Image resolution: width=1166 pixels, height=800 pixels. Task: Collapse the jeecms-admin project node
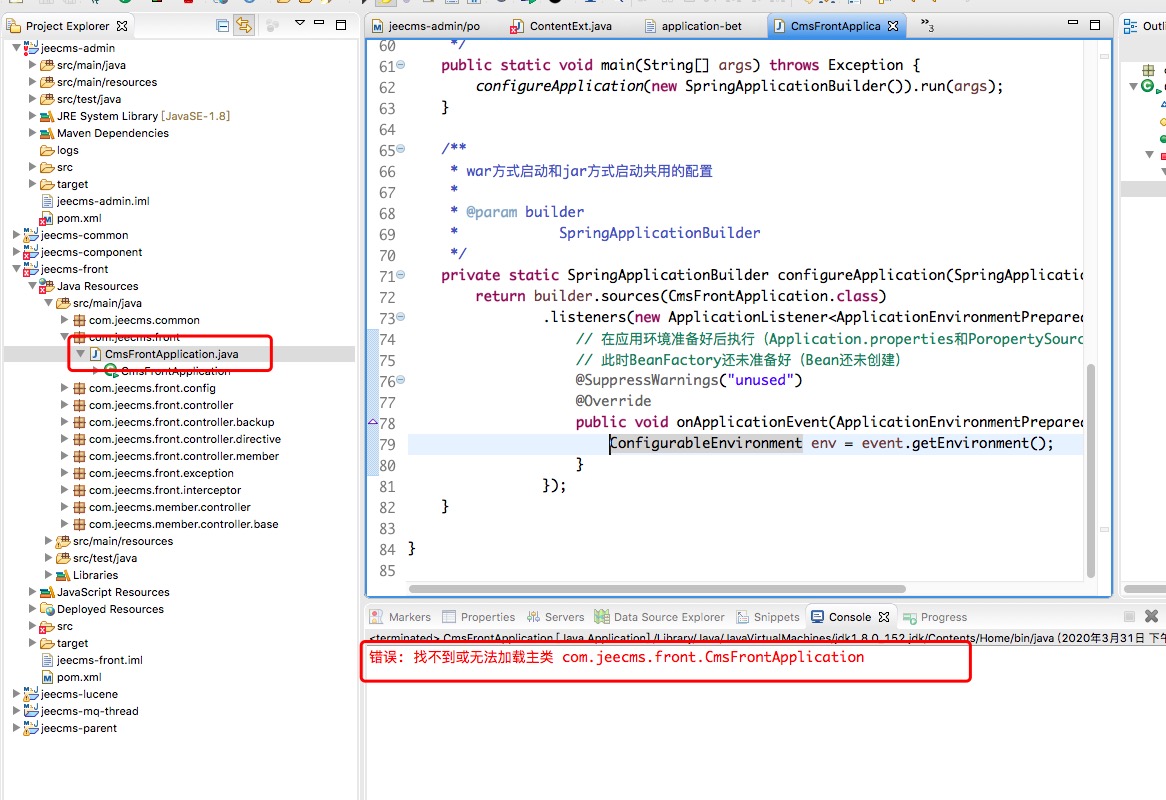(x=17, y=48)
